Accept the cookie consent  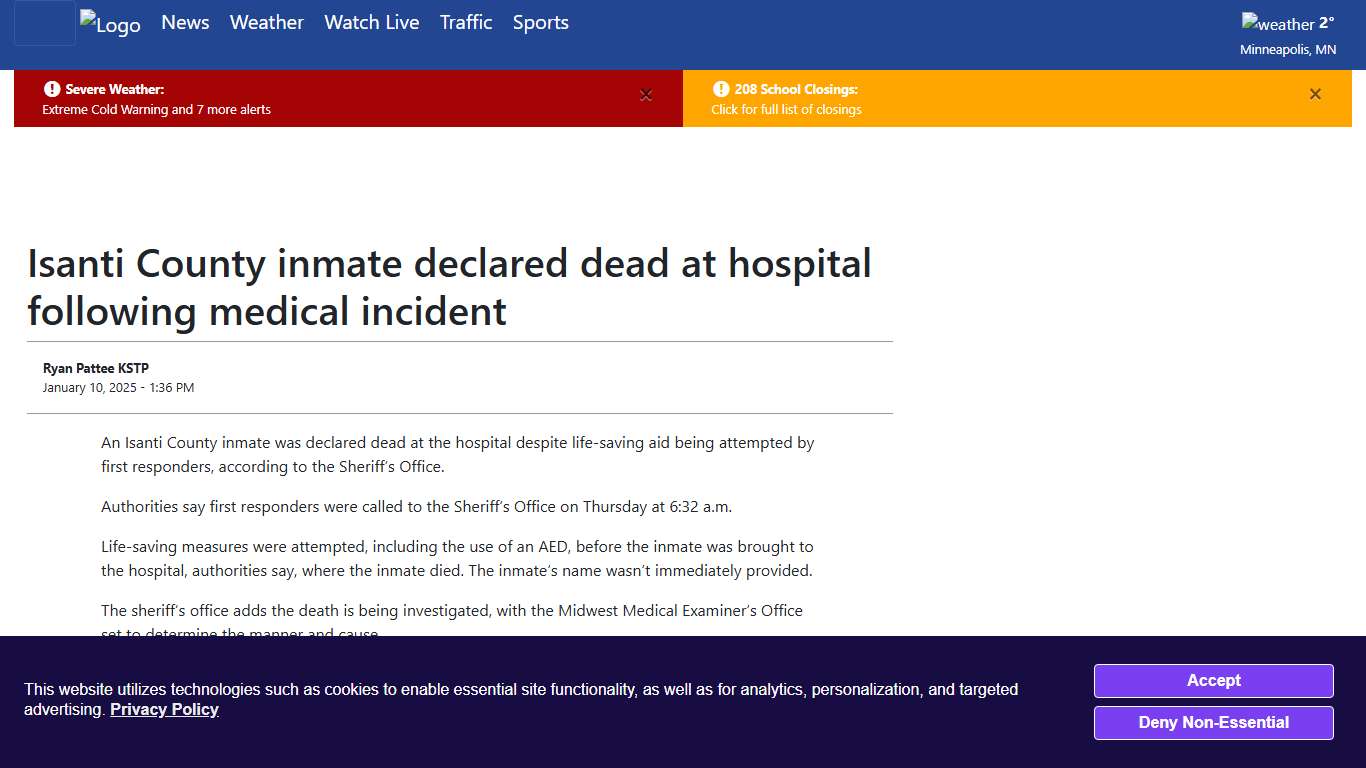[1213, 681]
